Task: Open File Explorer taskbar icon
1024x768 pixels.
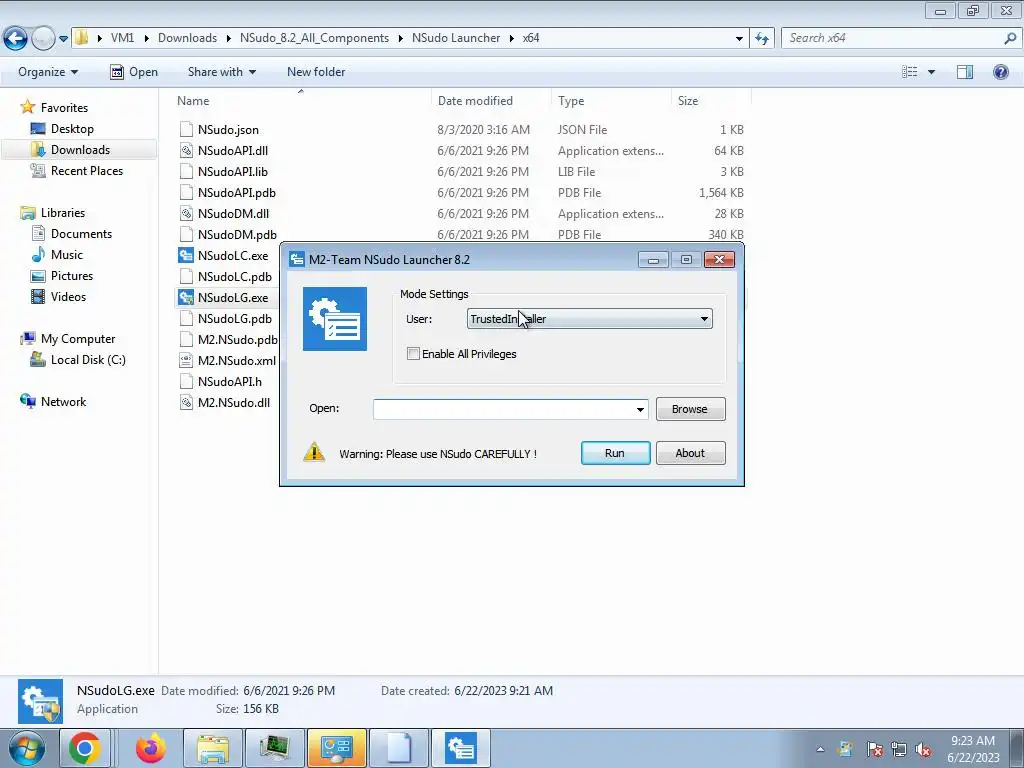Action: [x=213, y=748]
